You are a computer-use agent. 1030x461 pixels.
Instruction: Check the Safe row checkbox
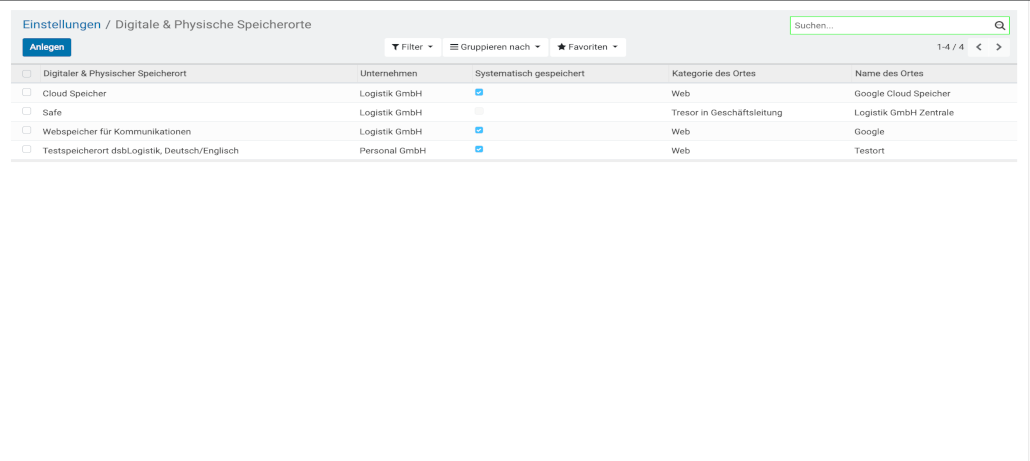coord(27,111)
